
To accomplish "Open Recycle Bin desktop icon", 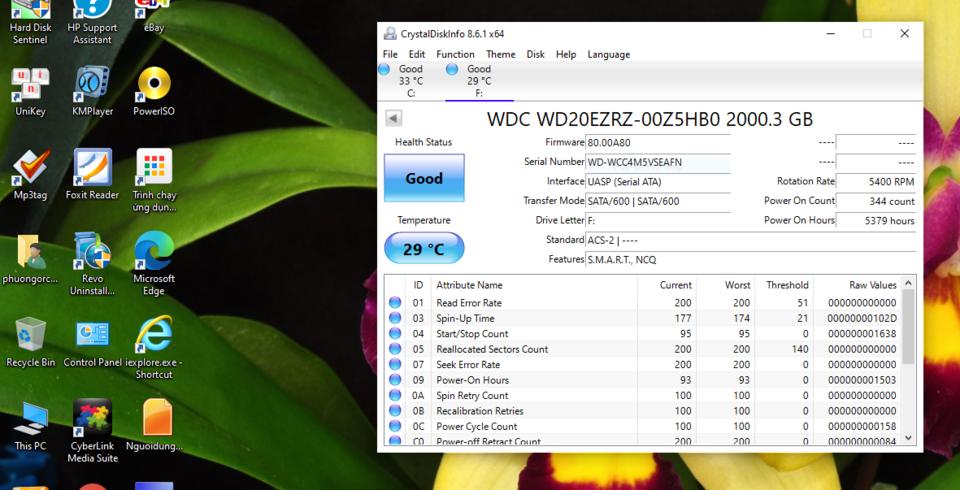I will click(30, 342).
